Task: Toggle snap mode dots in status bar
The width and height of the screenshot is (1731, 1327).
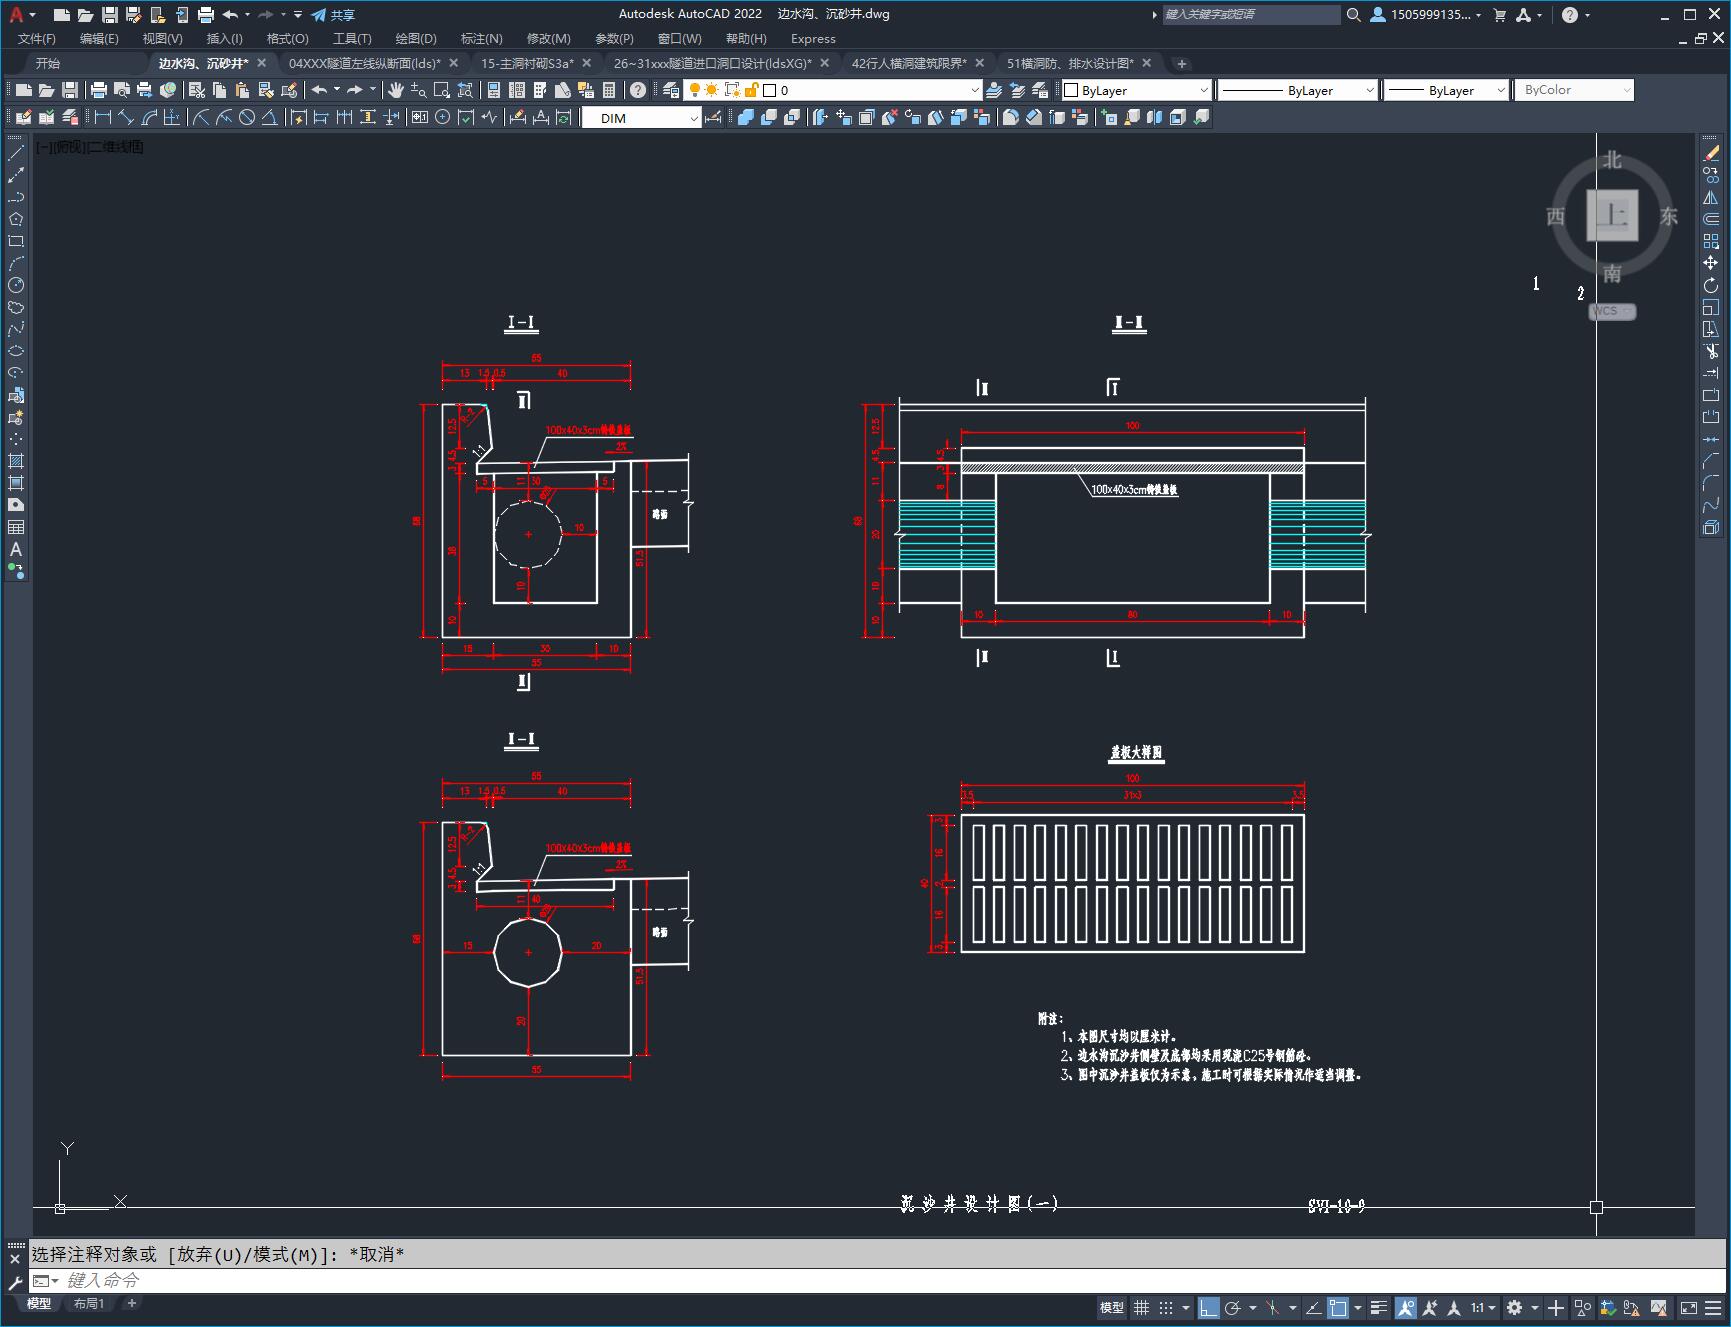Action: click(x=1166, y=1307)
